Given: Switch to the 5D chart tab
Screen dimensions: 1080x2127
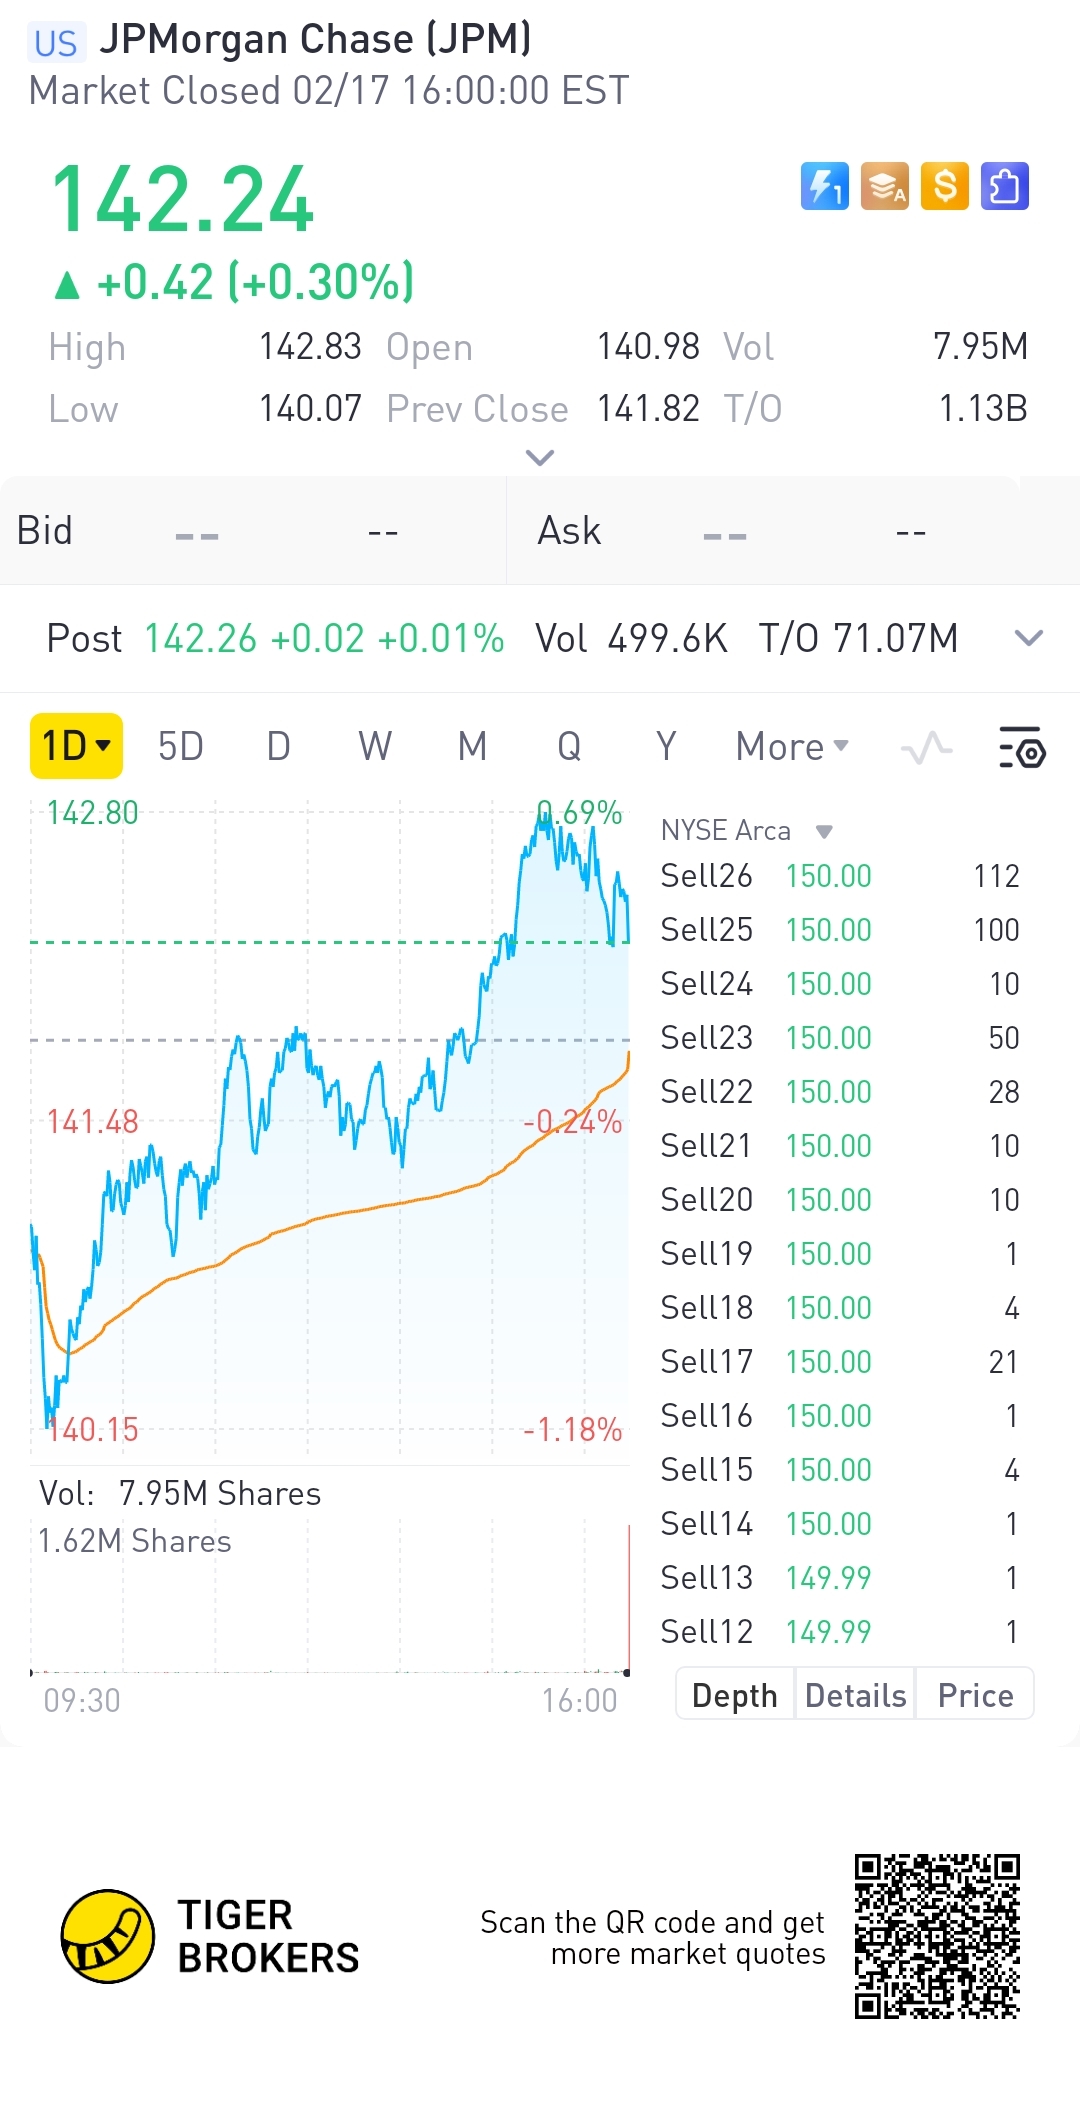Looking at the screenshot, I should (181, 747).
